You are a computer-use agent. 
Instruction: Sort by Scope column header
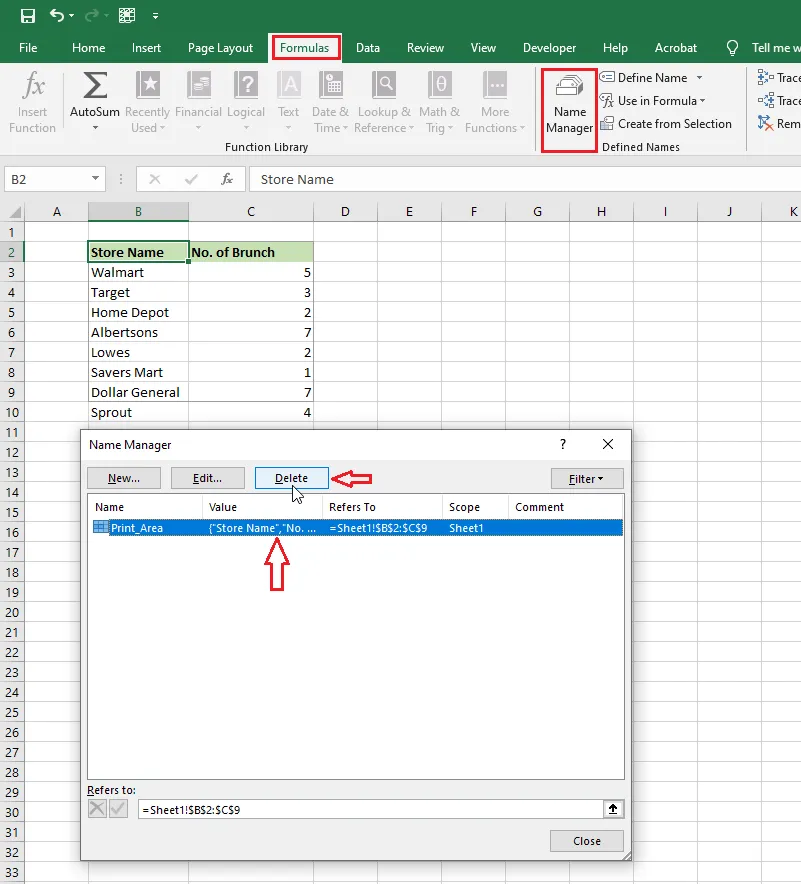(475, 507)
